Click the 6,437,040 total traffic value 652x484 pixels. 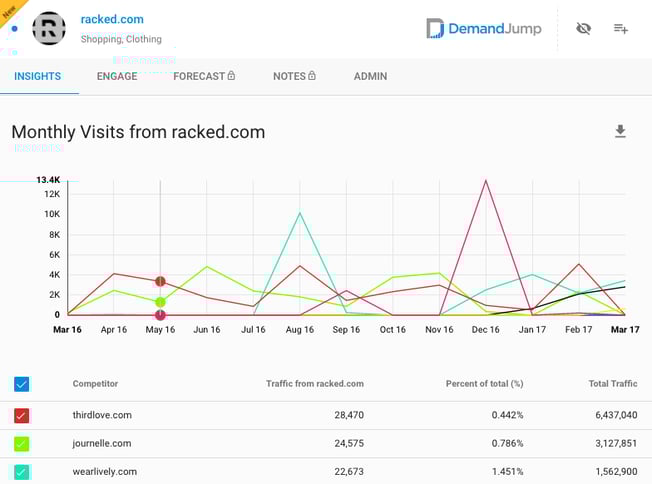(616, 415)
